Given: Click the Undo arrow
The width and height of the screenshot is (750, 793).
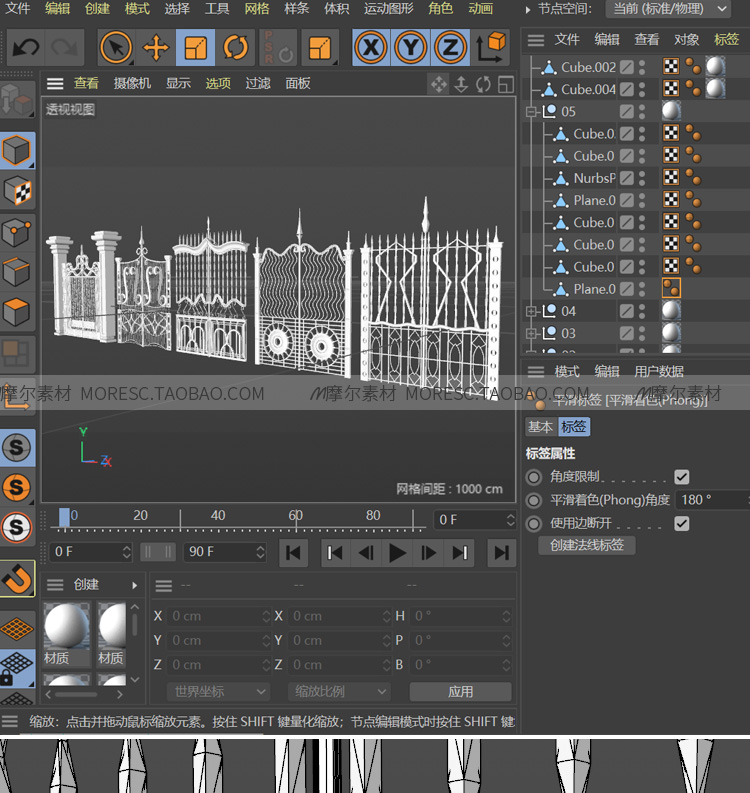Looking at the screenshot, I should point(27,47).
